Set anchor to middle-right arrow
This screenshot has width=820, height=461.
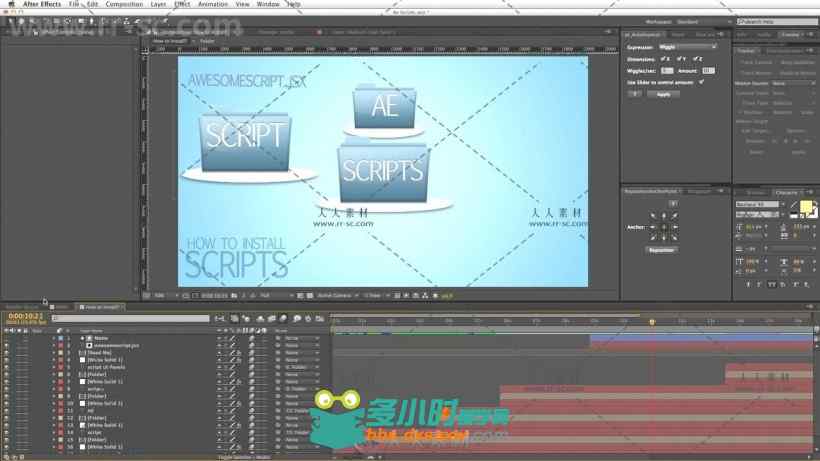point(675,227)
